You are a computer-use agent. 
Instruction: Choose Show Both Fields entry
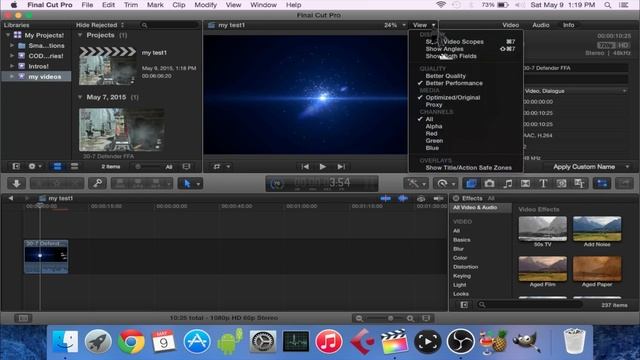coord(451,56)
